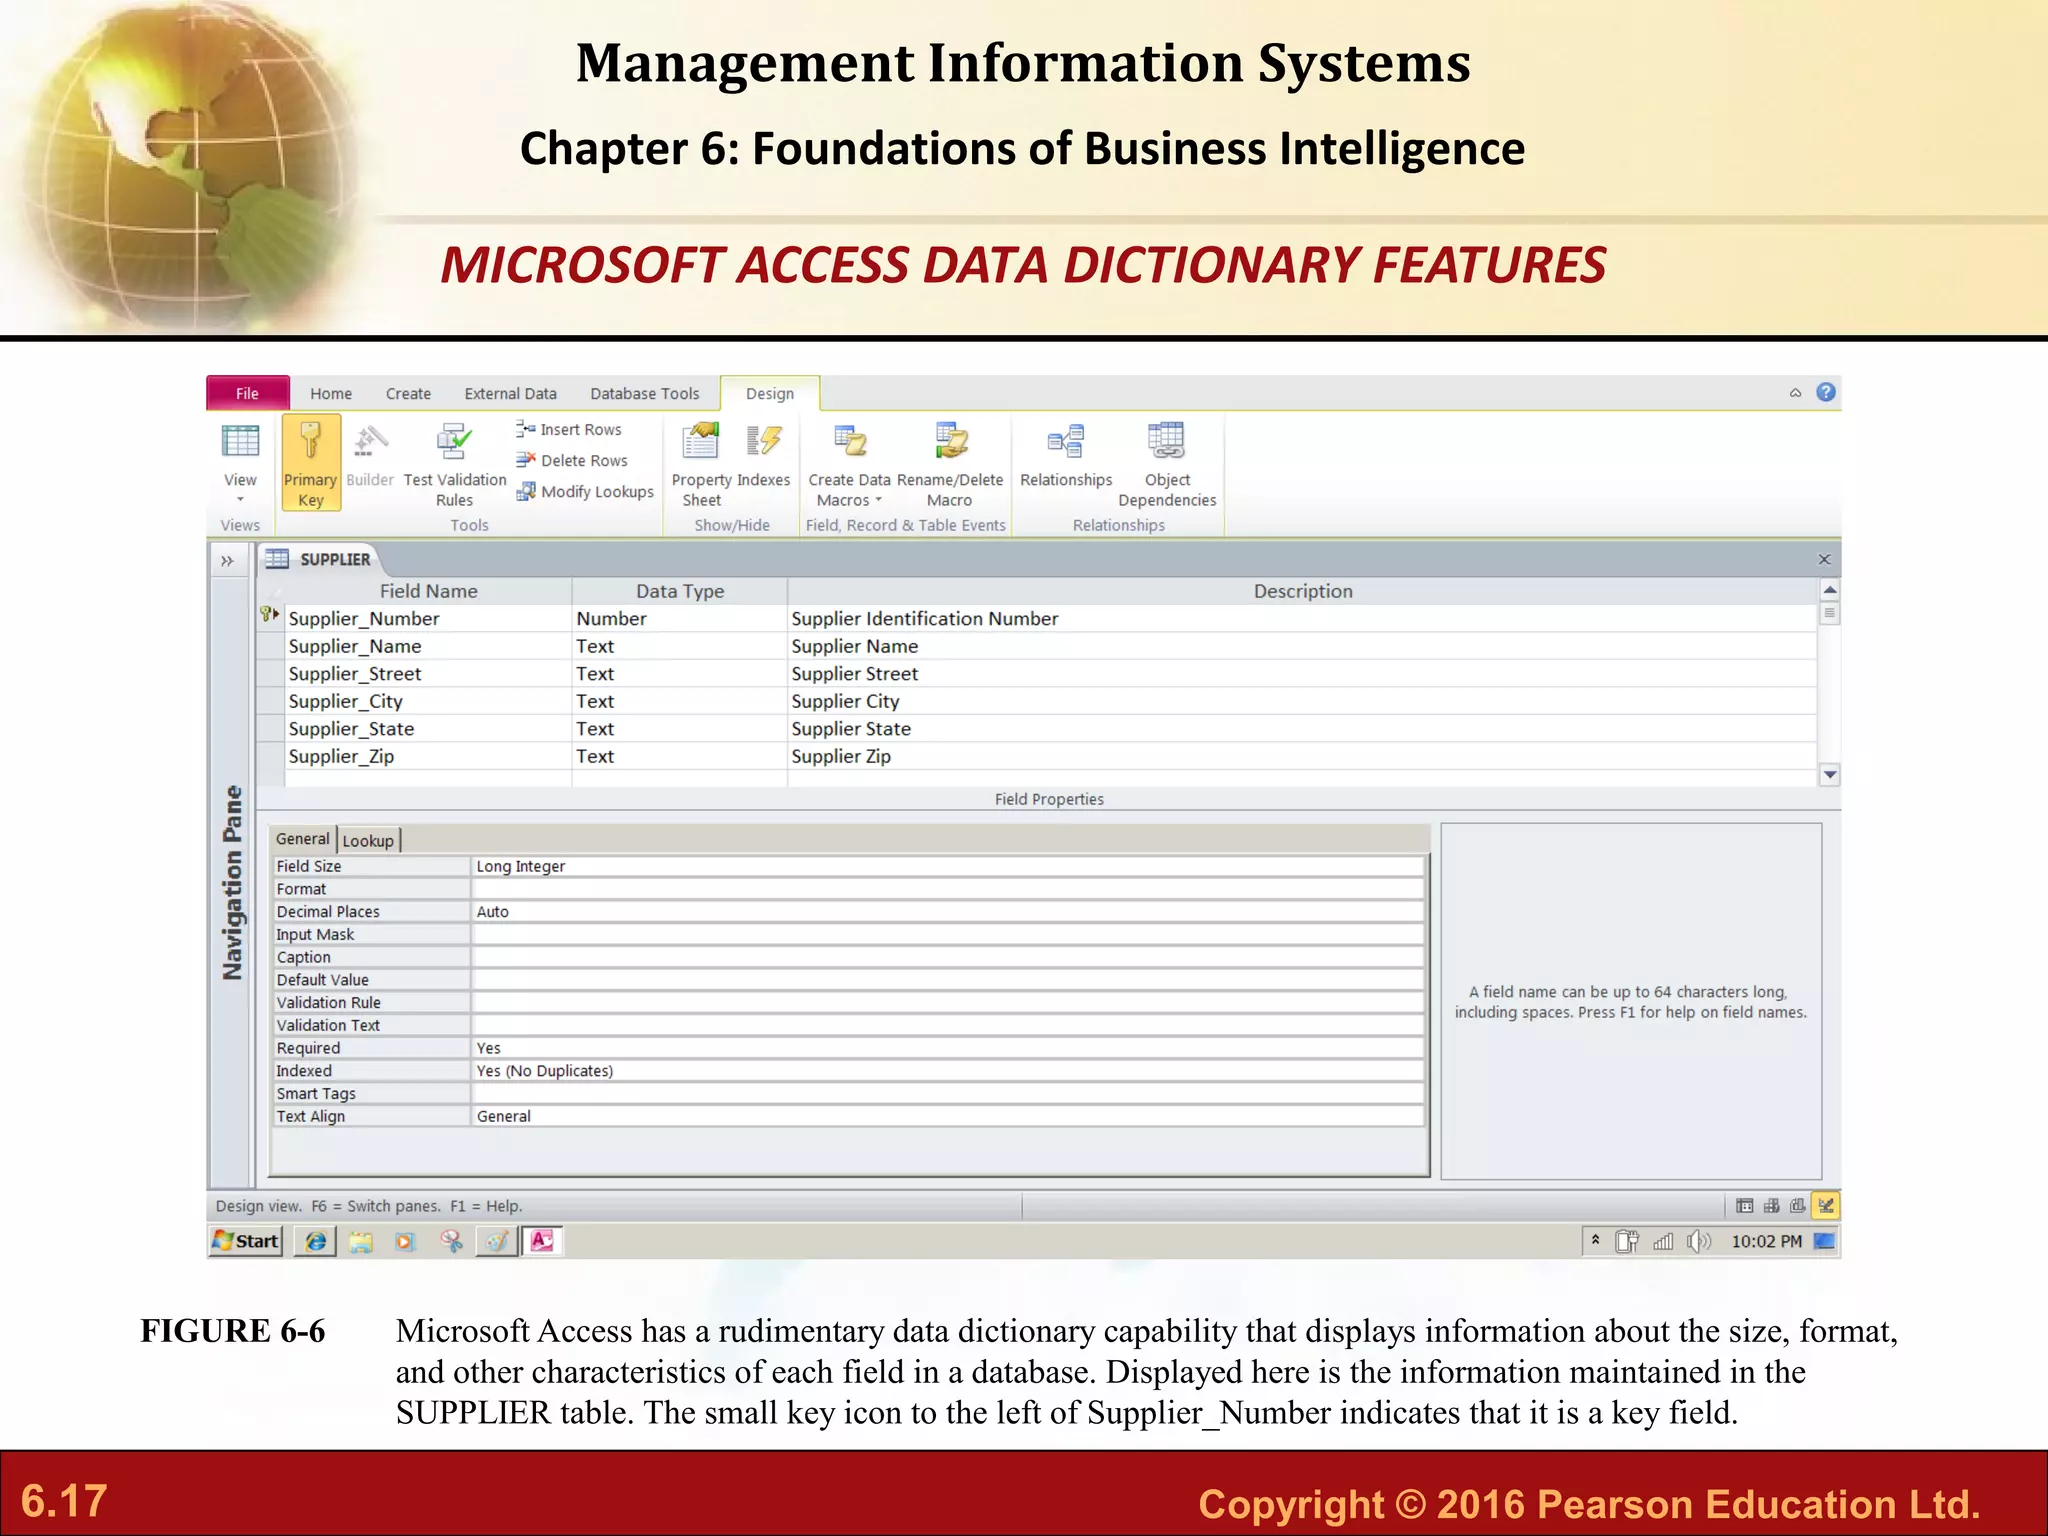Show hidden tray icons chevron
The height and width of the screenshot is (1536, 2048).
pyautogui.click(x=1595, y=1240)
